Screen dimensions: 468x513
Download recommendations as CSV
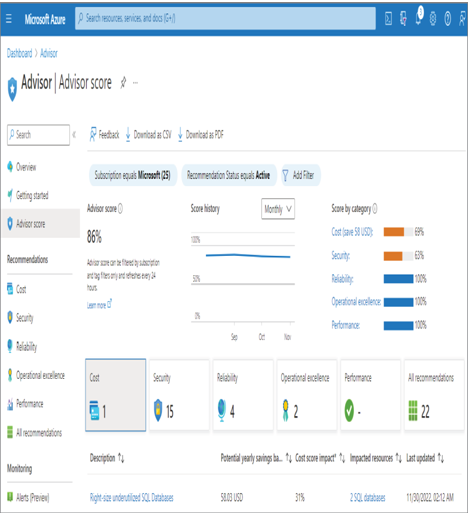click(148, 135)
